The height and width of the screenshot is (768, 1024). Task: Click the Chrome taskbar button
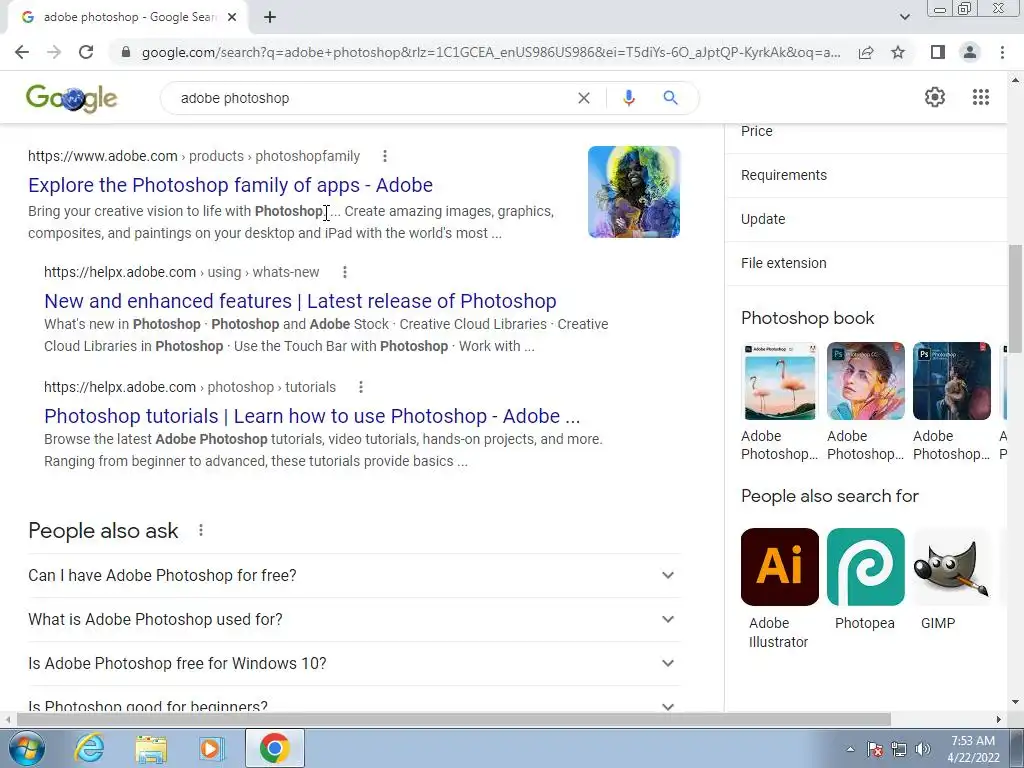click(x=274, y=748)
